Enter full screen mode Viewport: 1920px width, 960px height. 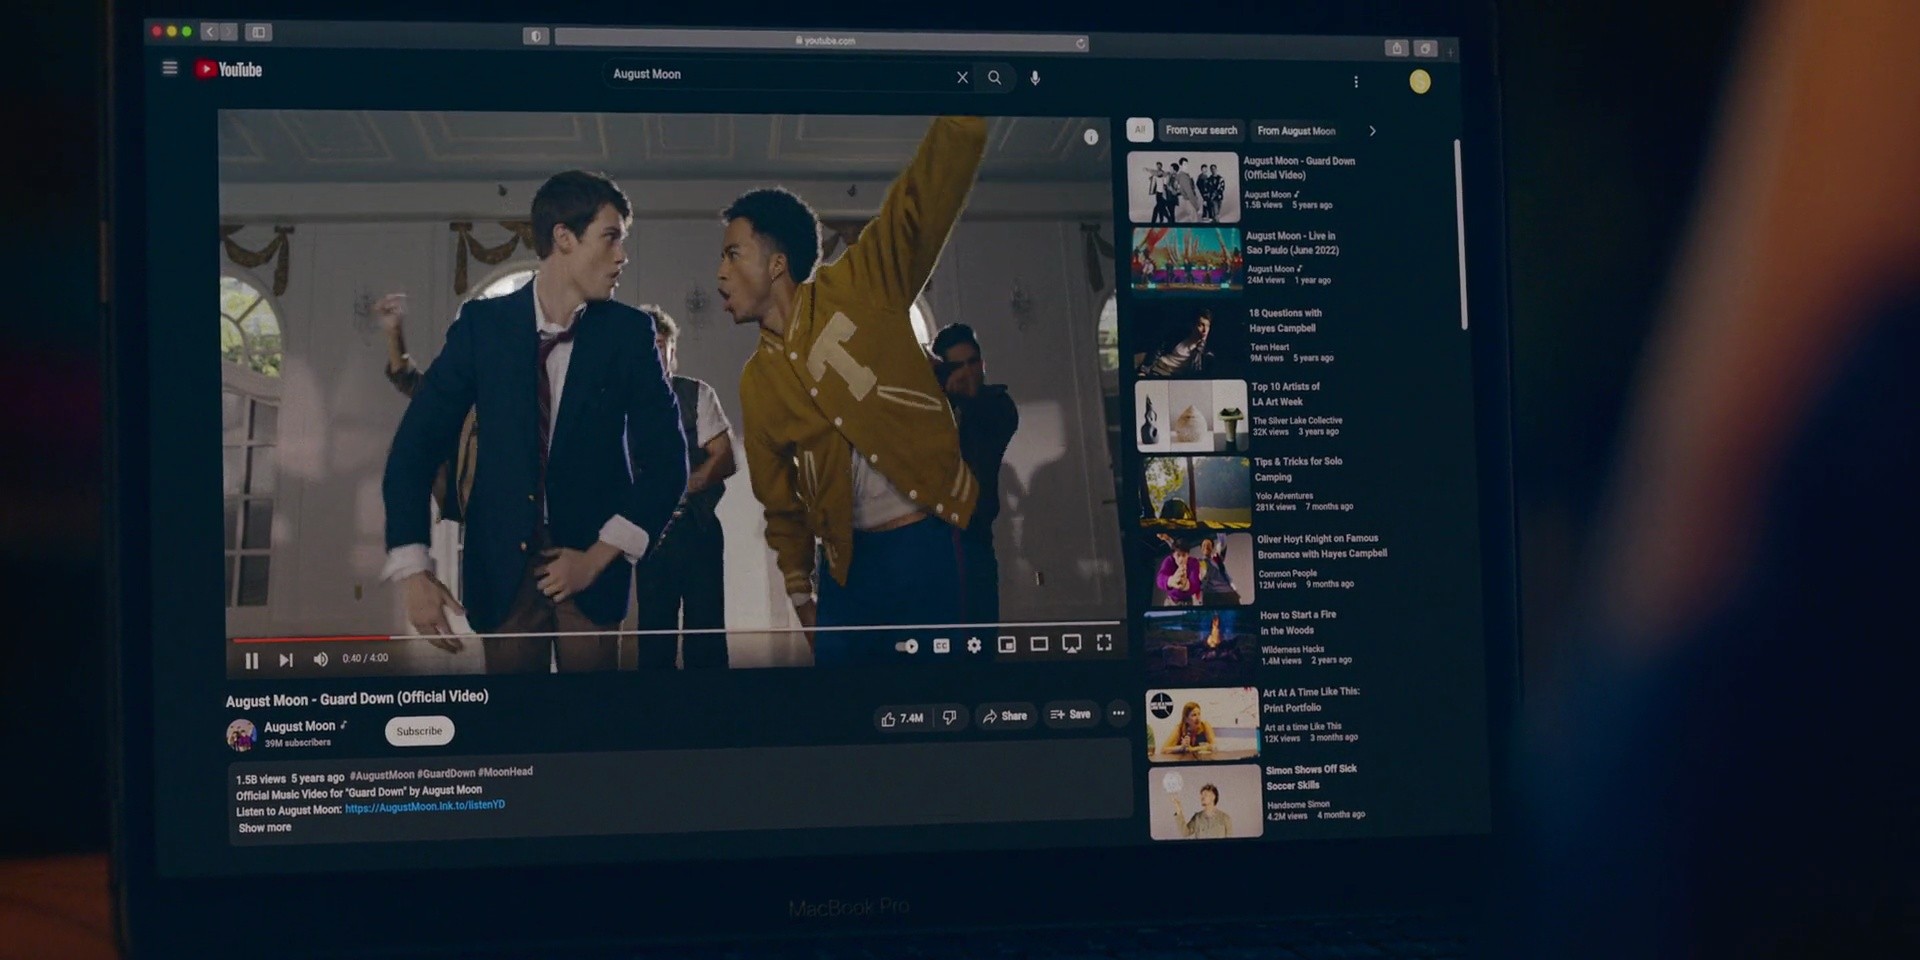1104,643
